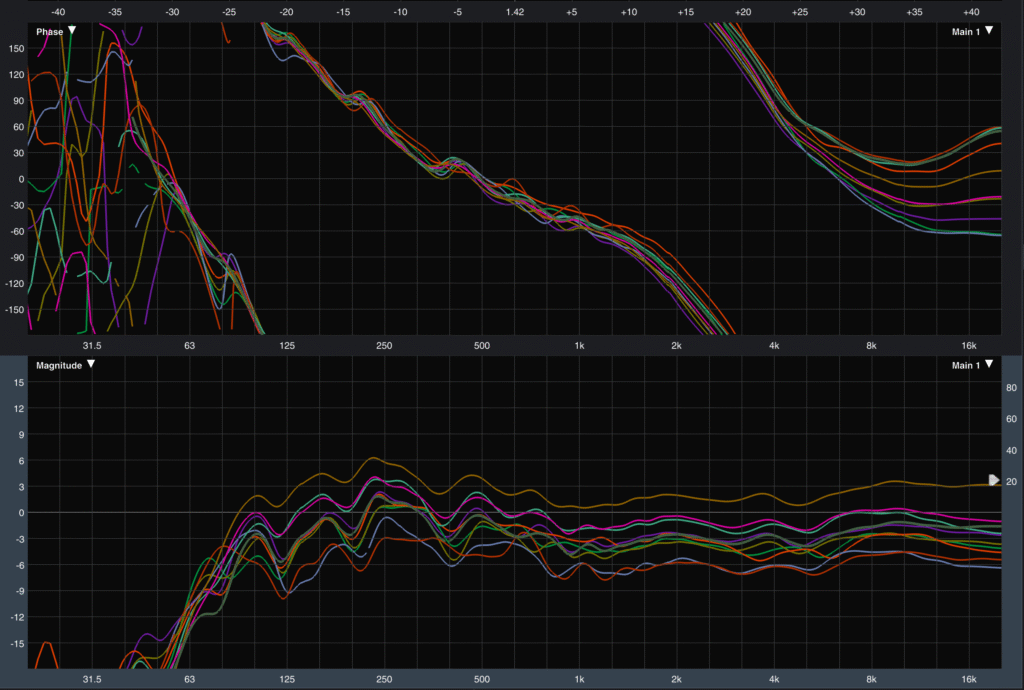The image size is (1024, 690).
Task: Click the 1k frequency label below Phase plot
Action: 579,346
